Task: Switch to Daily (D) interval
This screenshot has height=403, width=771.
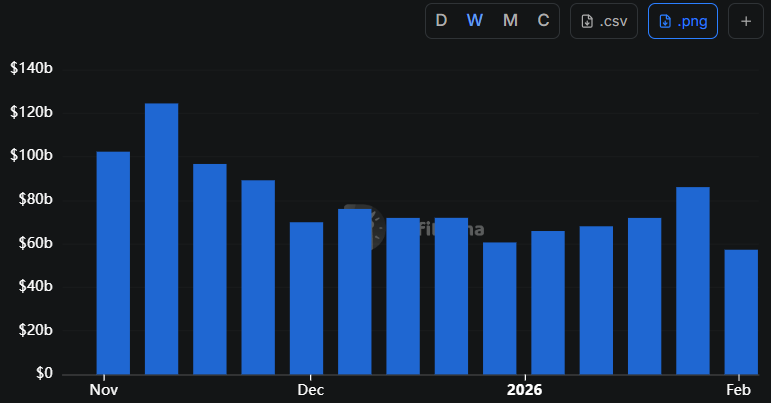Action: point(441,21)
